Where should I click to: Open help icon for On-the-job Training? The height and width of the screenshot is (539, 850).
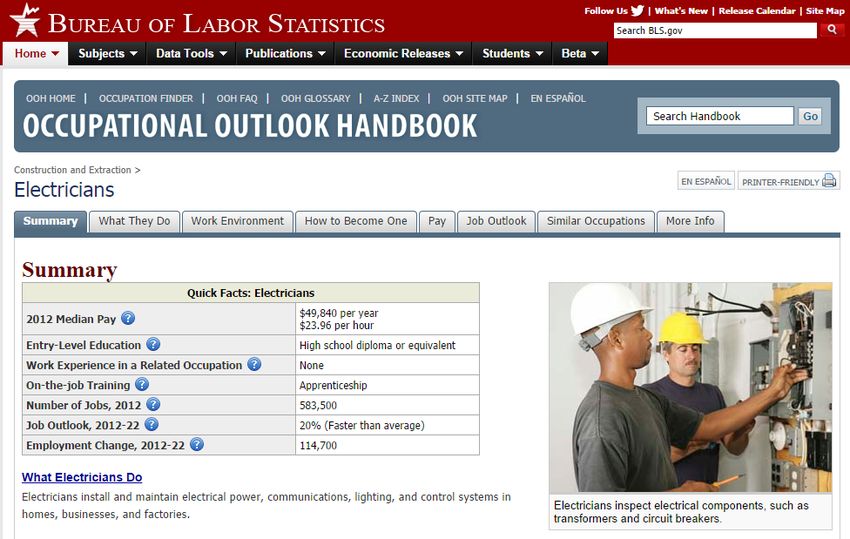tap(142, 384)
